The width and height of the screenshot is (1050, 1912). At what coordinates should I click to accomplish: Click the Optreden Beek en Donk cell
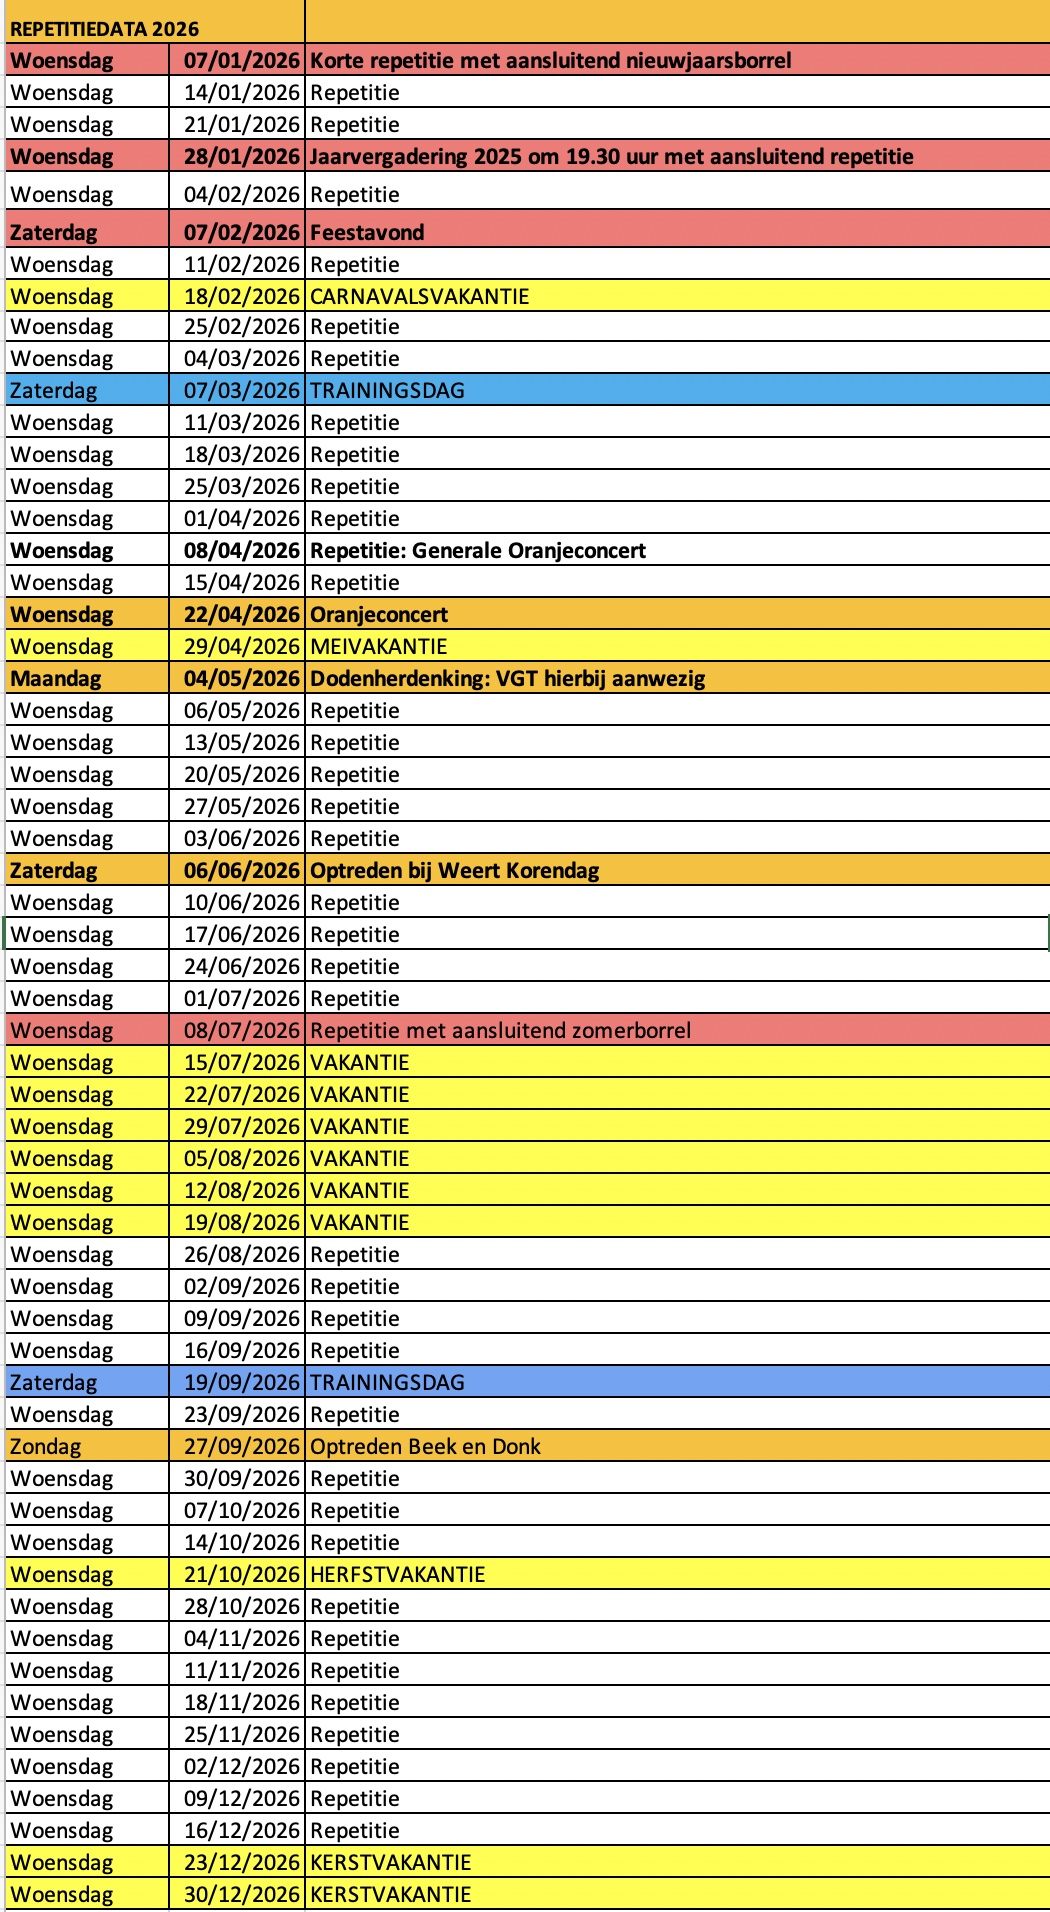(x=425, y=1446)
